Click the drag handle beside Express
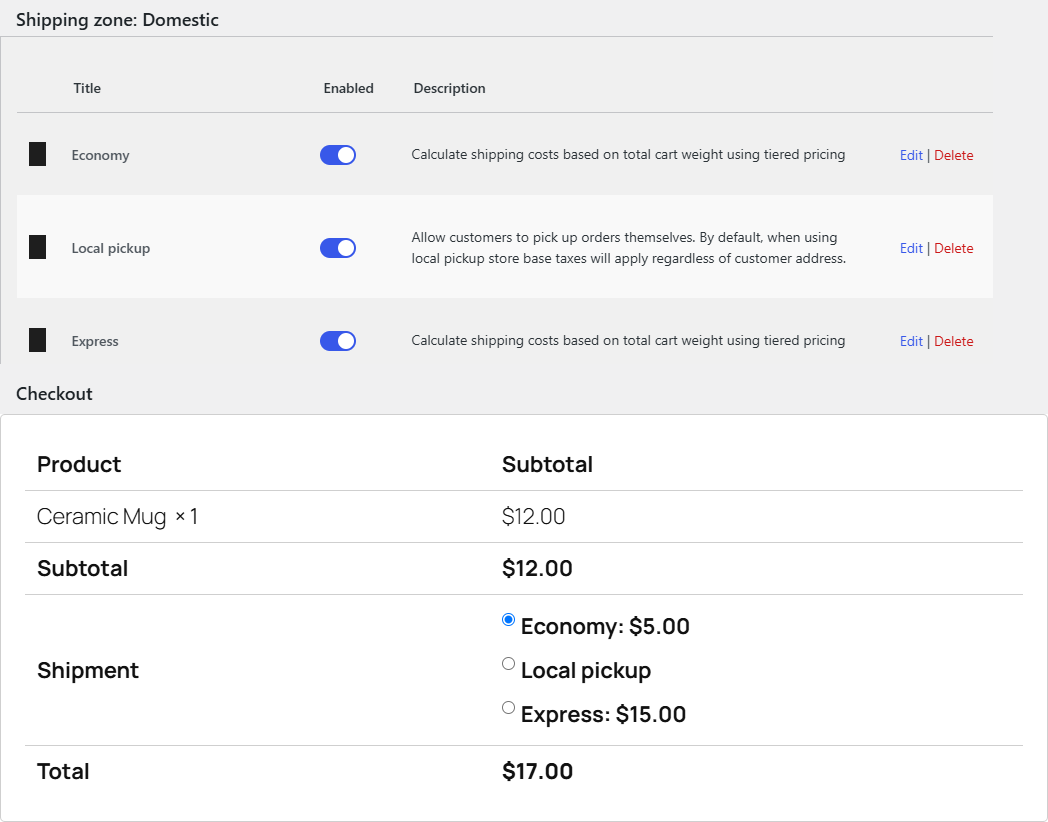The image size is (1048, 822). [x=37, y=340]
